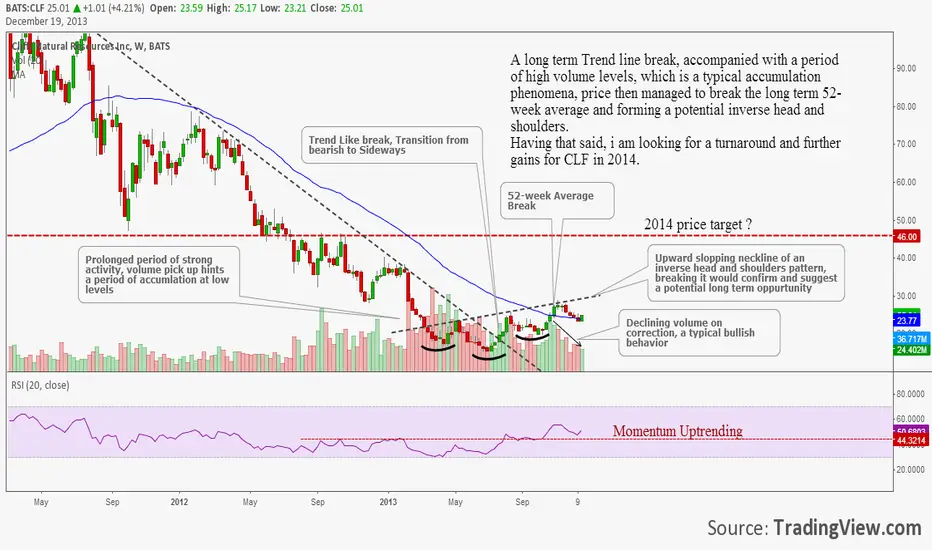Click the green 24.402M volume label
932x550 pixels.
point(911,350)
